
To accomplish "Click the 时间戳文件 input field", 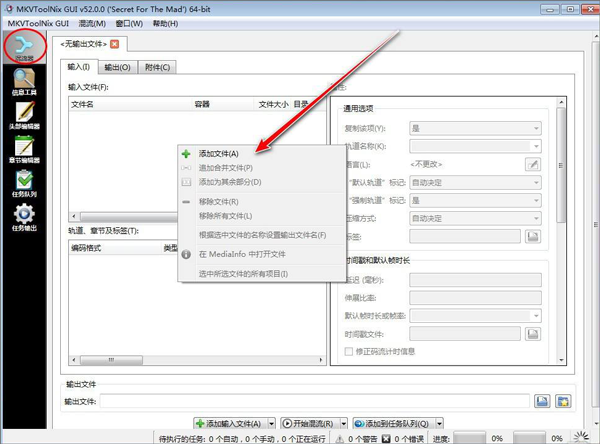I will [465, 334].
